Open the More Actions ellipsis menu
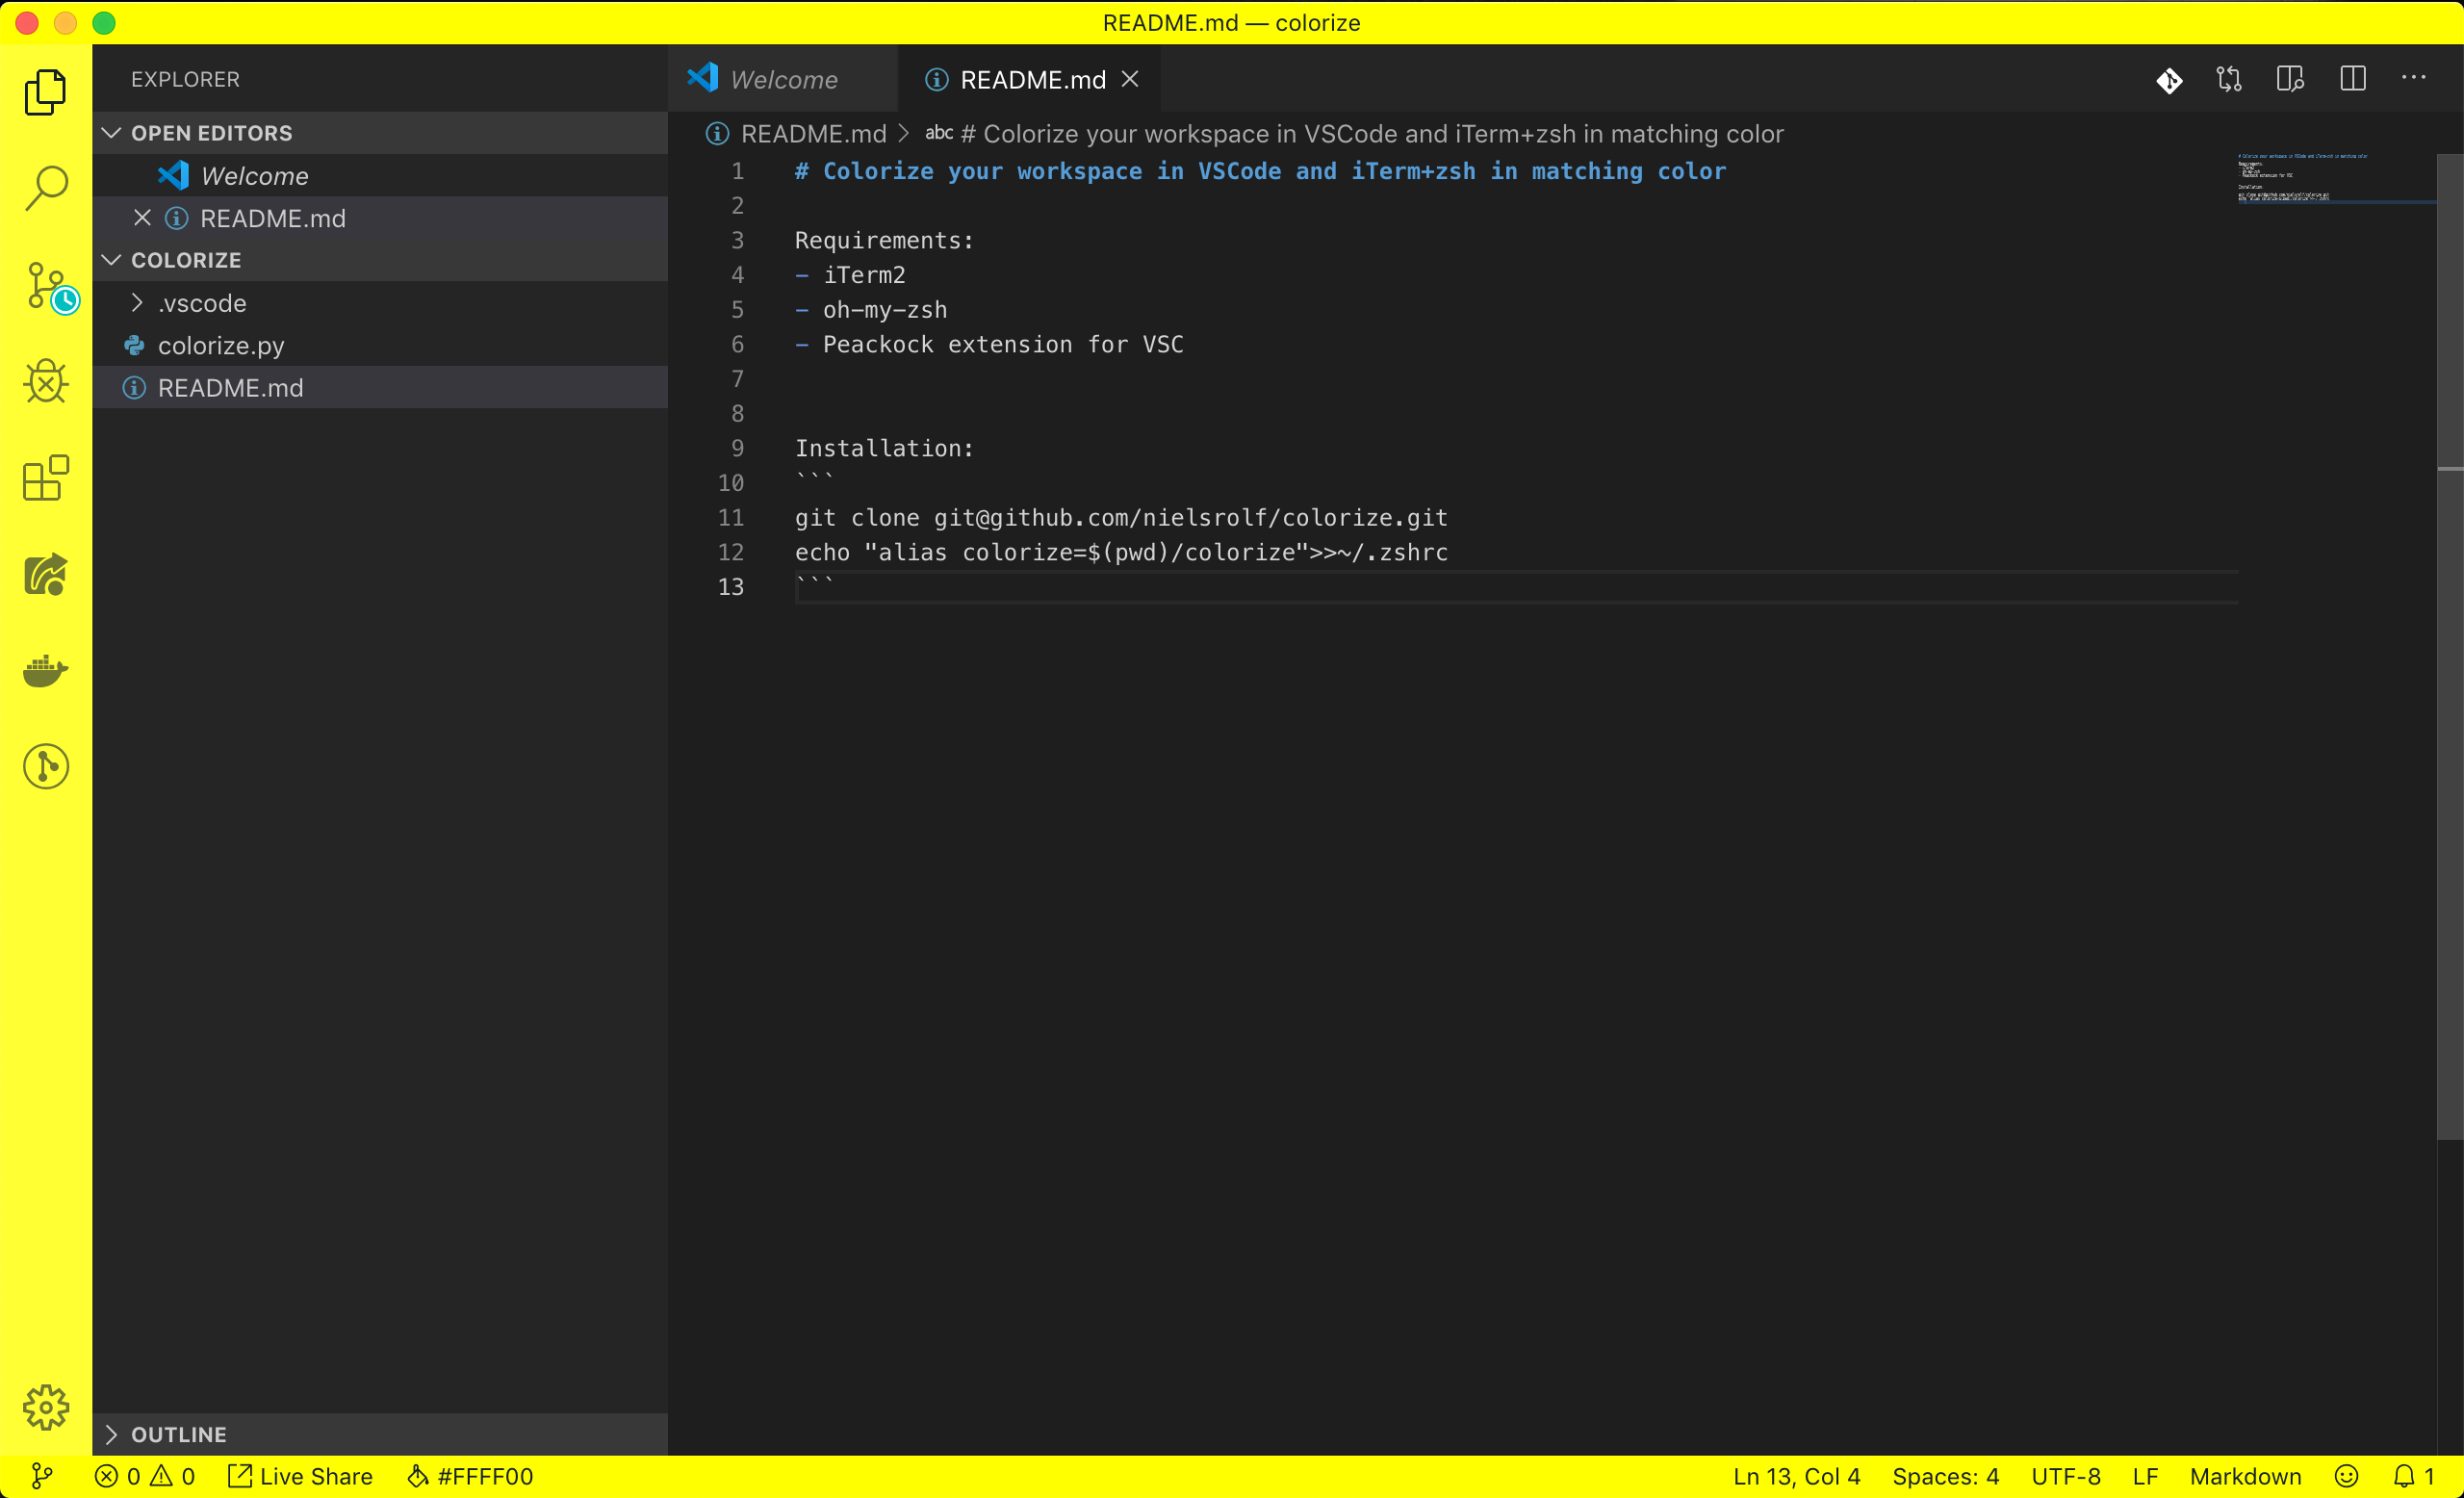Image resolution: width=2464 pixels, height=1498 pixels. tap(2413, 79)
